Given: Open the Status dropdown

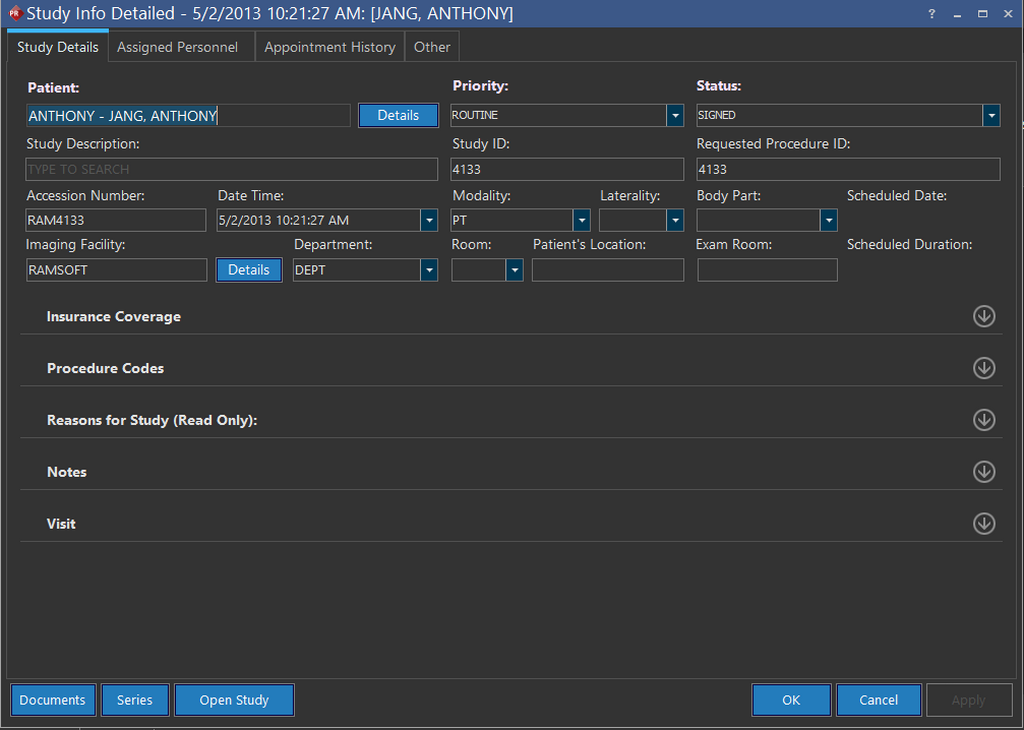Looking at the screenshot, I should (991, 116).
